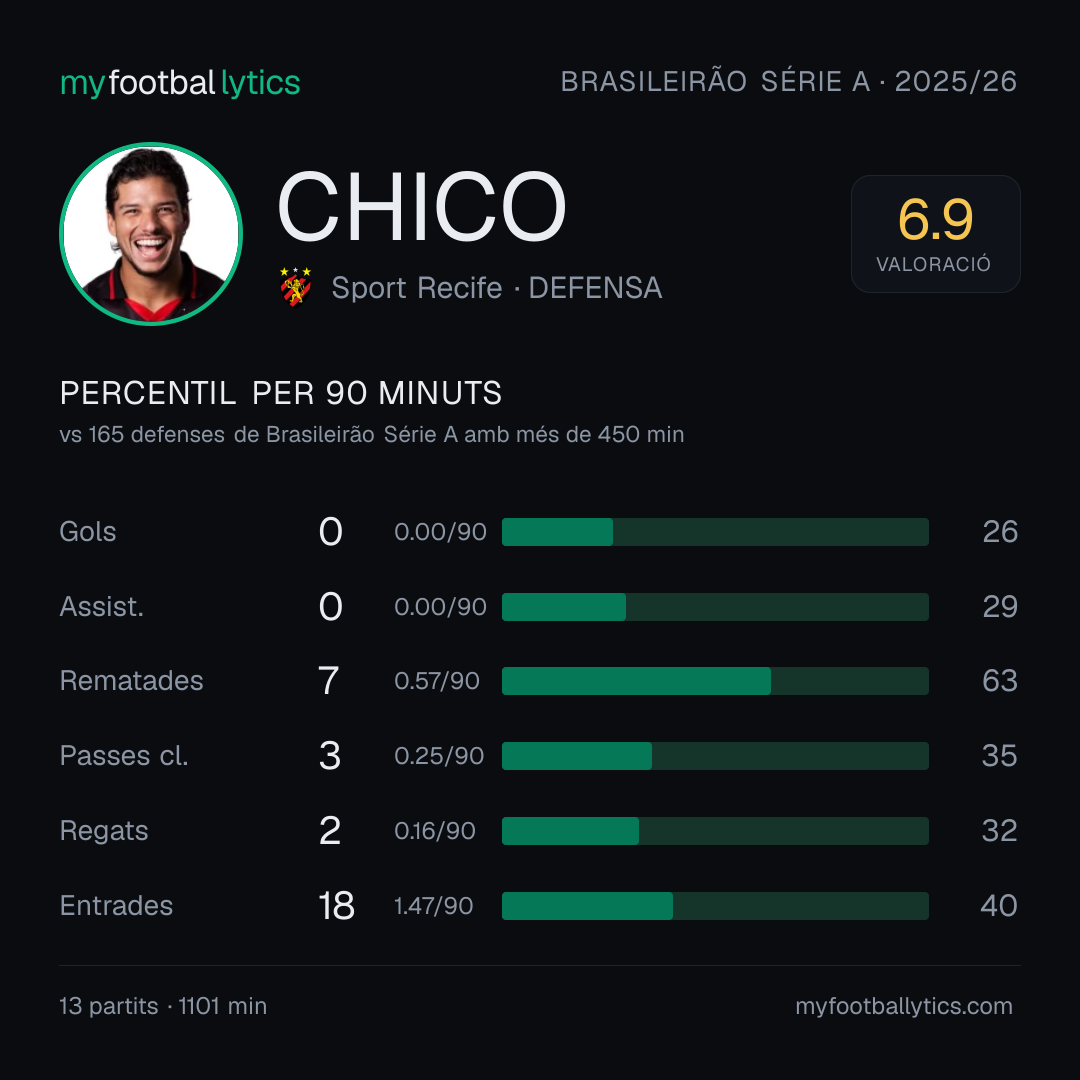Click the Entrades percentile bar
Screen dimensions: 1080x1080
[x=715, y=906]
